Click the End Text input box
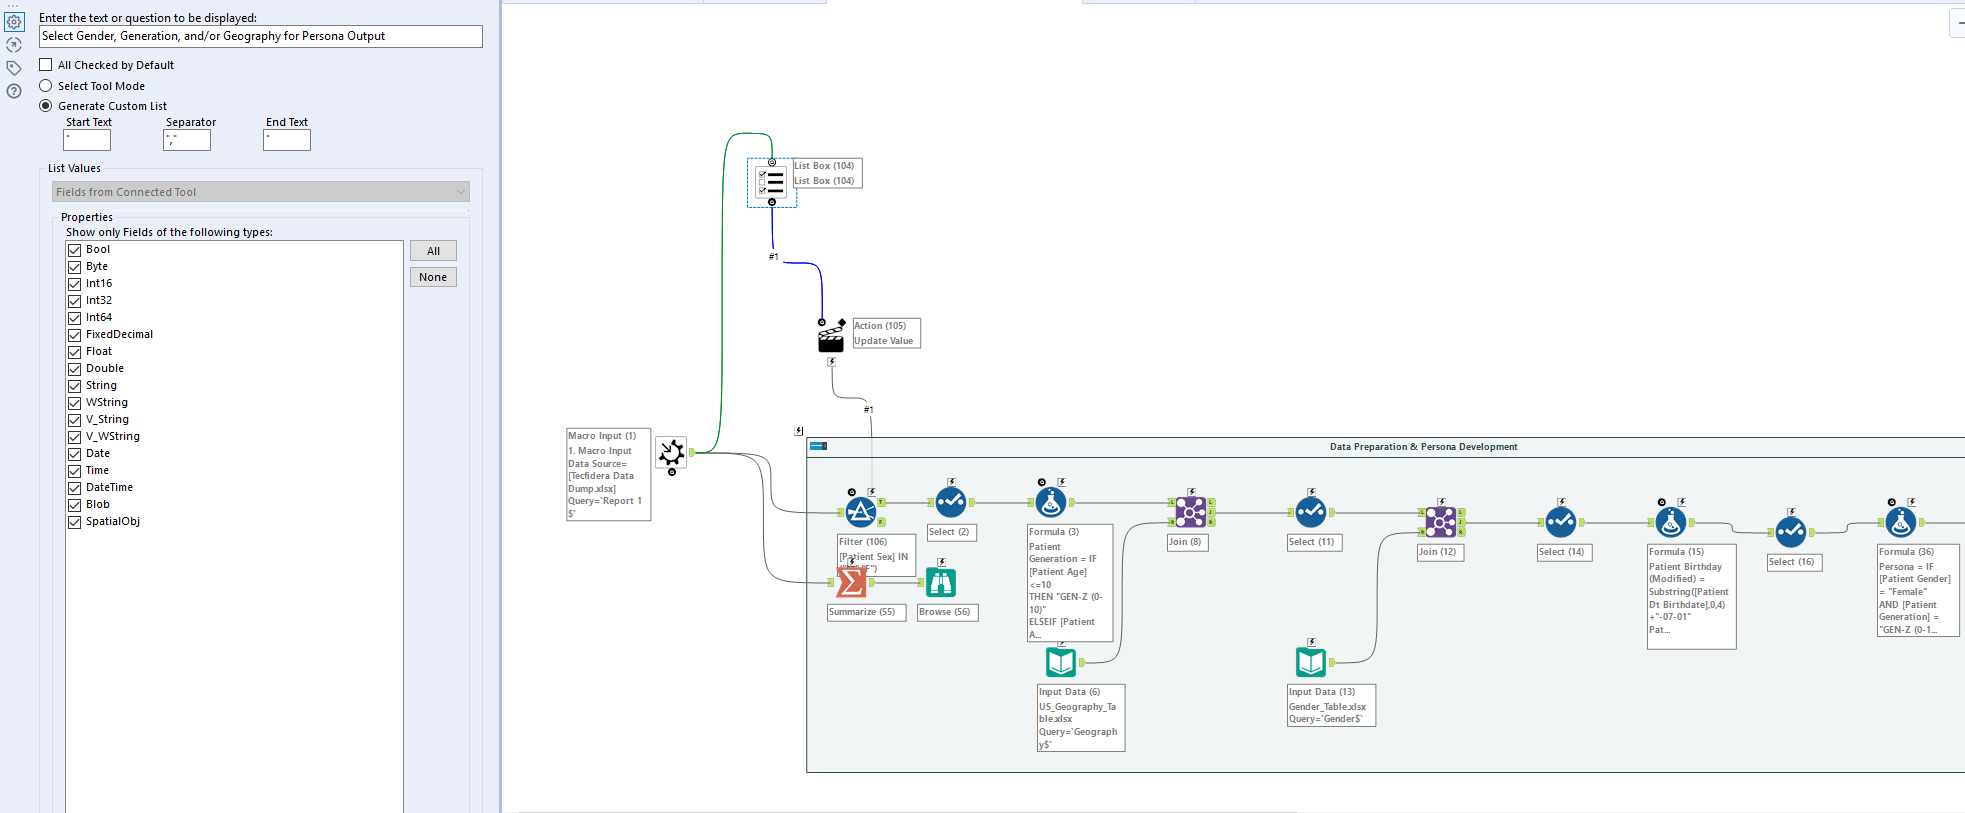The height and width of the screenshot is (813, 1965). click(287, 140)
